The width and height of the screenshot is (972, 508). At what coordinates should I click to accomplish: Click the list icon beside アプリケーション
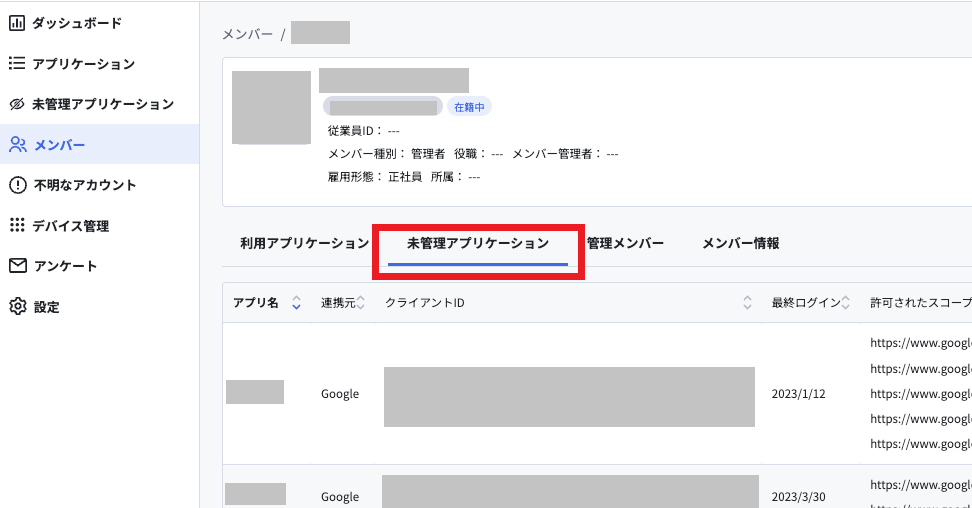point(17,63)
